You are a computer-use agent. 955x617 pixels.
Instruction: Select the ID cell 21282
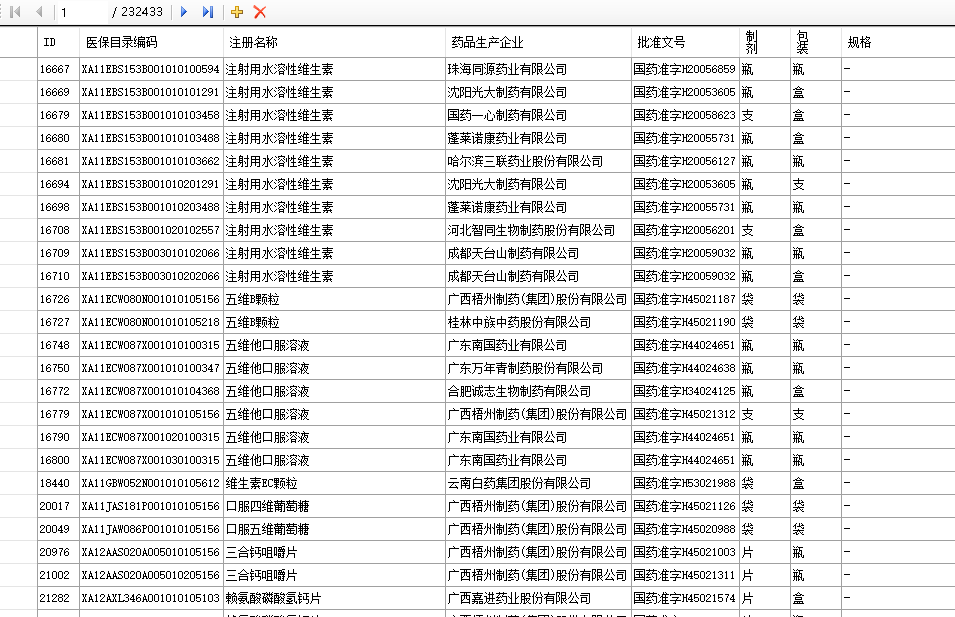coord(58,599)
